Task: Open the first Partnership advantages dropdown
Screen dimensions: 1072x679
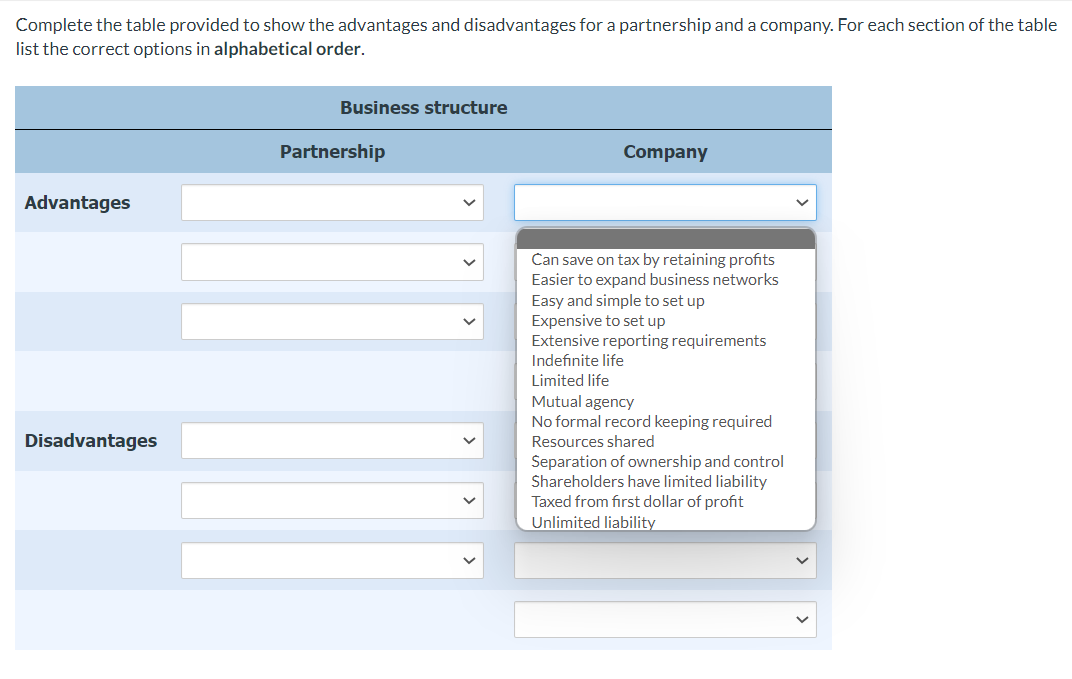Action: [332, 202]
